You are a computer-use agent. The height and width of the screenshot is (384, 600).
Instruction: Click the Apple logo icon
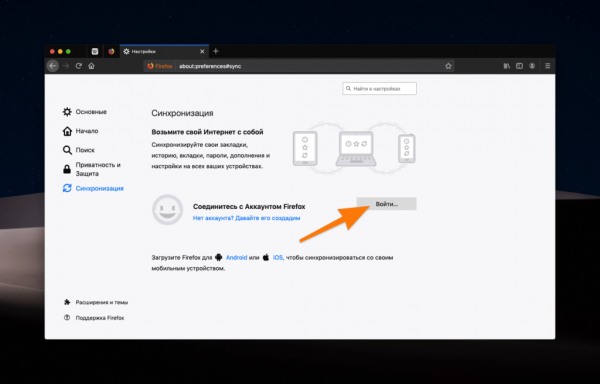tap(266, 257)
